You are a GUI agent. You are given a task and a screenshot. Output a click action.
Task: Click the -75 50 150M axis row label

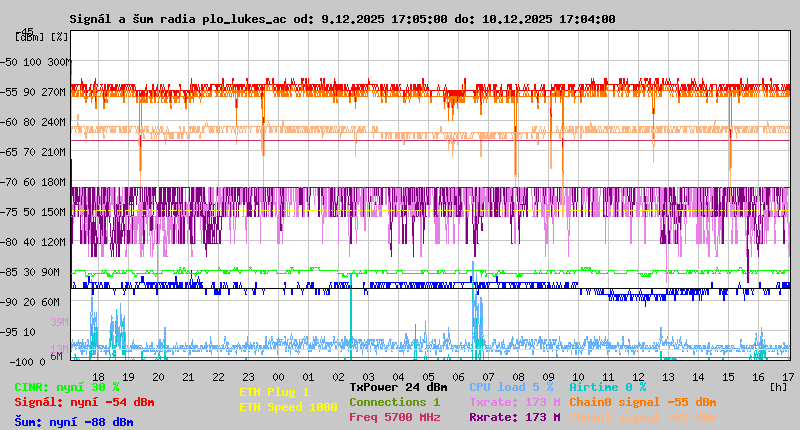coord(33,212)
